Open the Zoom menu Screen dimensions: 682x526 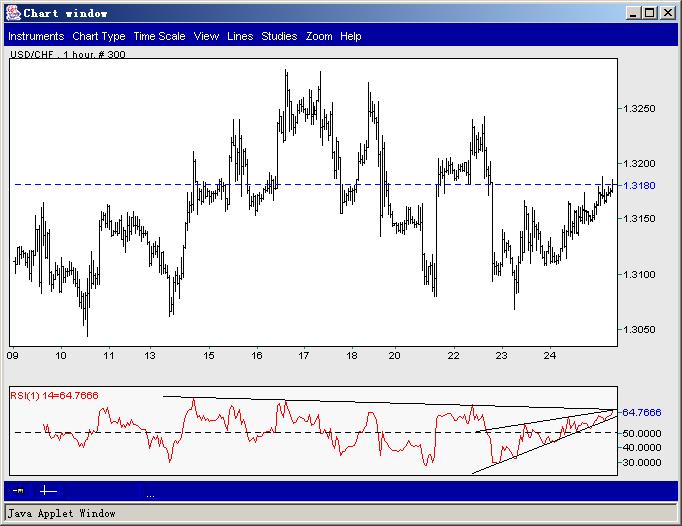(x=319, y=36)
